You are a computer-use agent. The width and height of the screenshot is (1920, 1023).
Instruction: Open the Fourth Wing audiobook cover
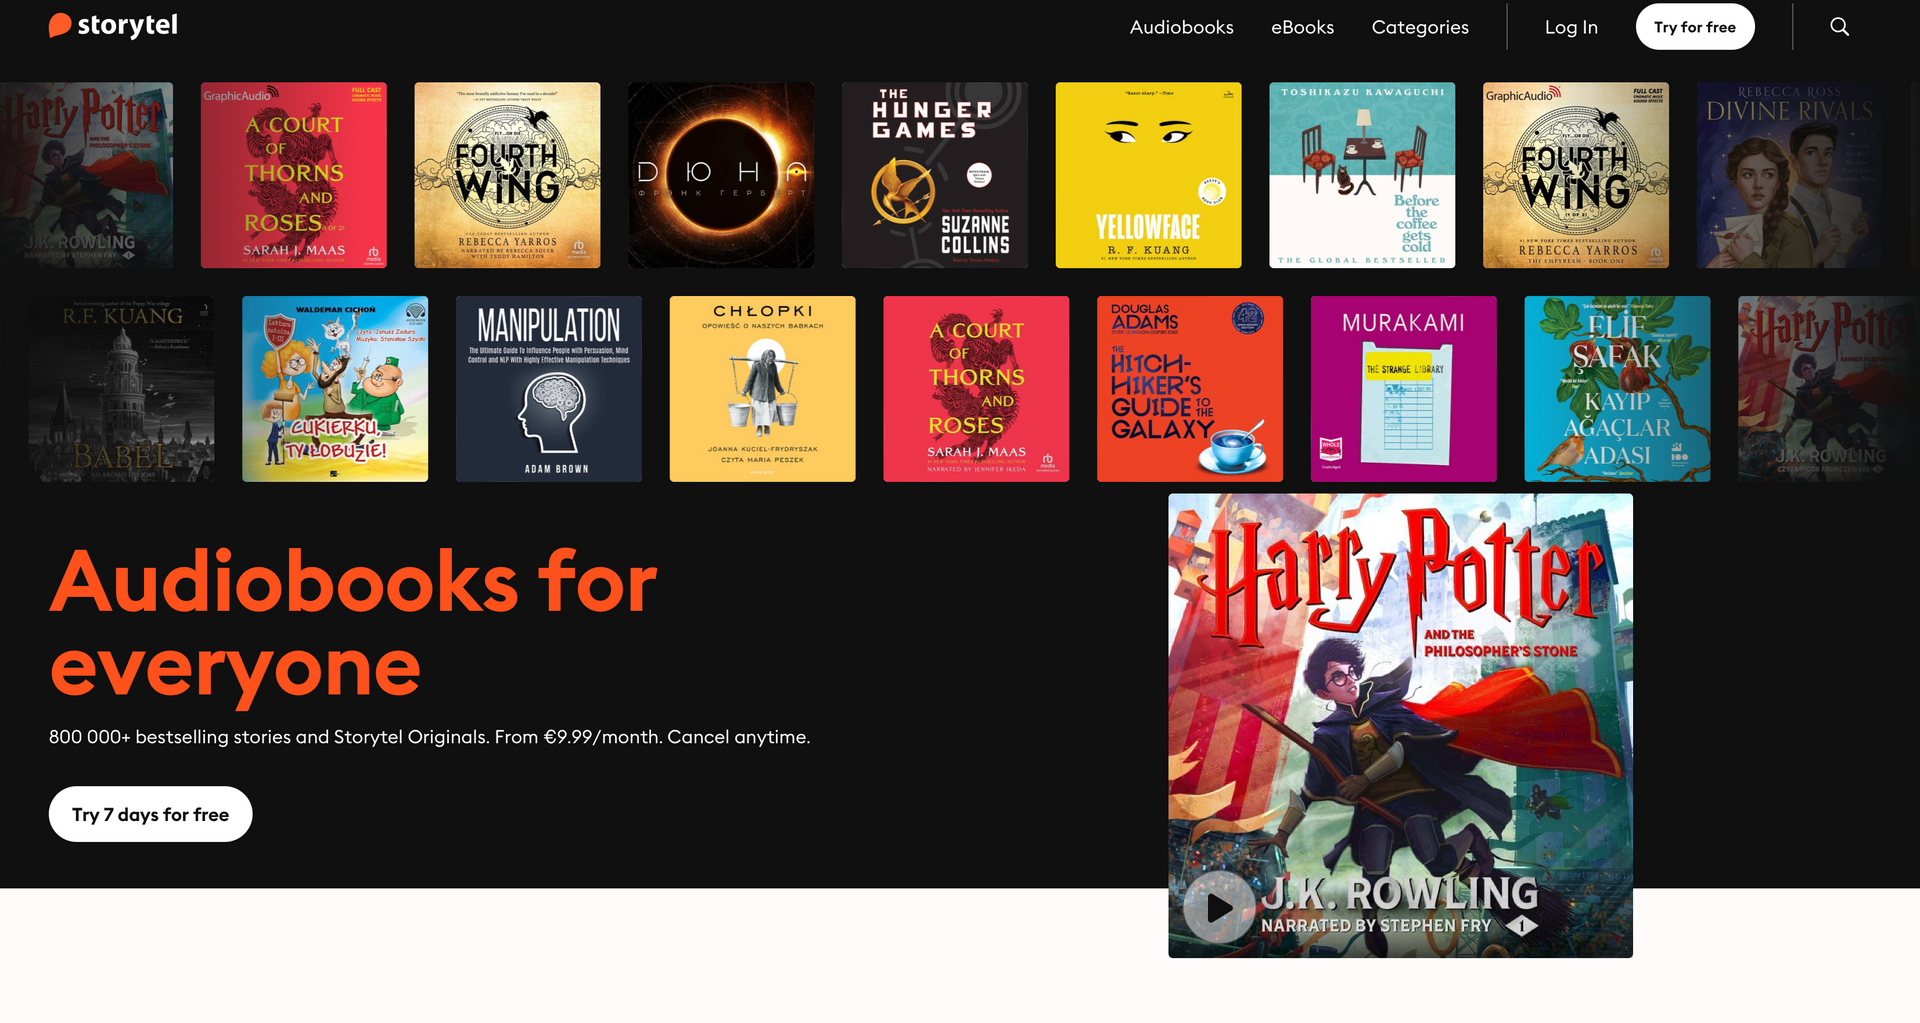[x=507, y=174]
